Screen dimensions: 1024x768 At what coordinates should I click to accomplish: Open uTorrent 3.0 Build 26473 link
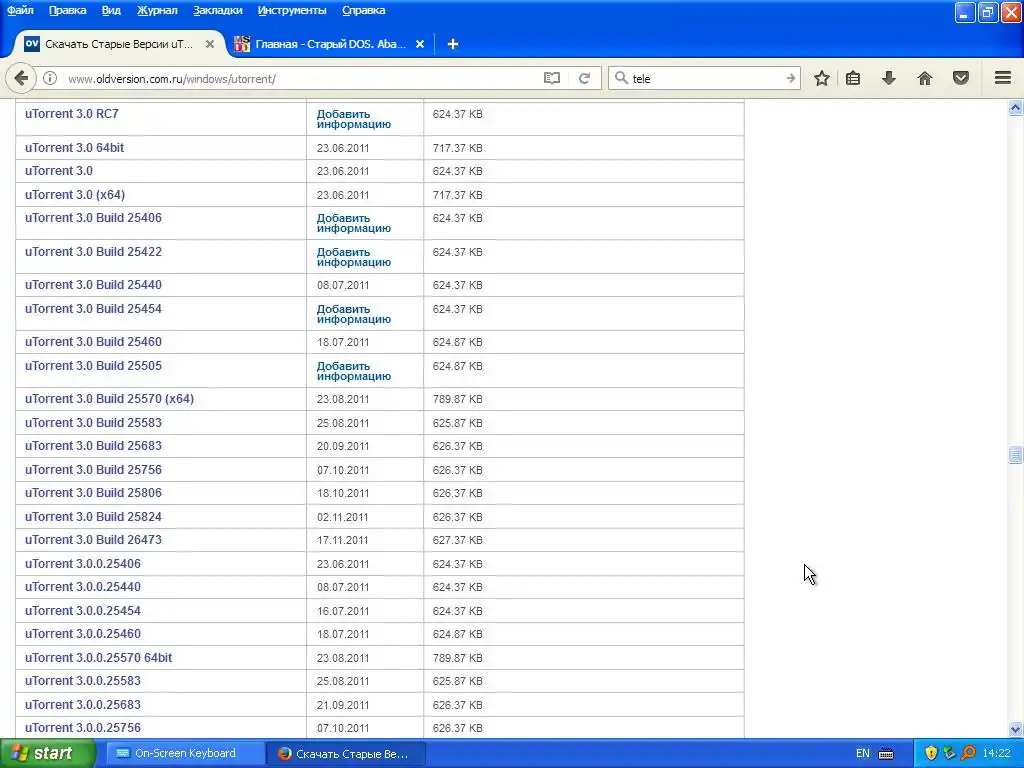click(x=93, y=539)
